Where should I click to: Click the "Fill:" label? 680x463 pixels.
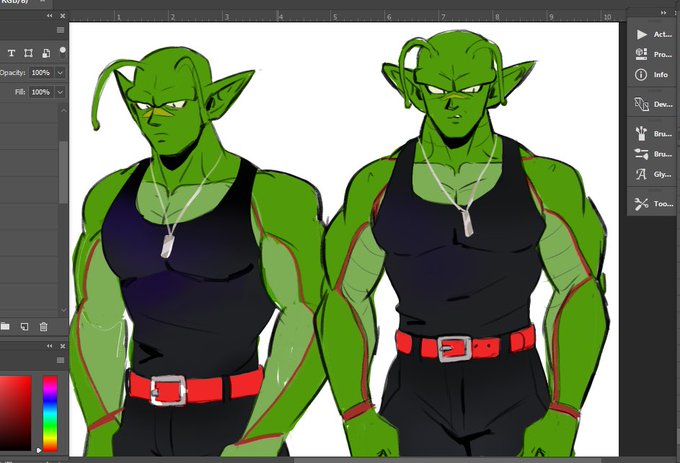pyautogui.click(x=20, y=92)
